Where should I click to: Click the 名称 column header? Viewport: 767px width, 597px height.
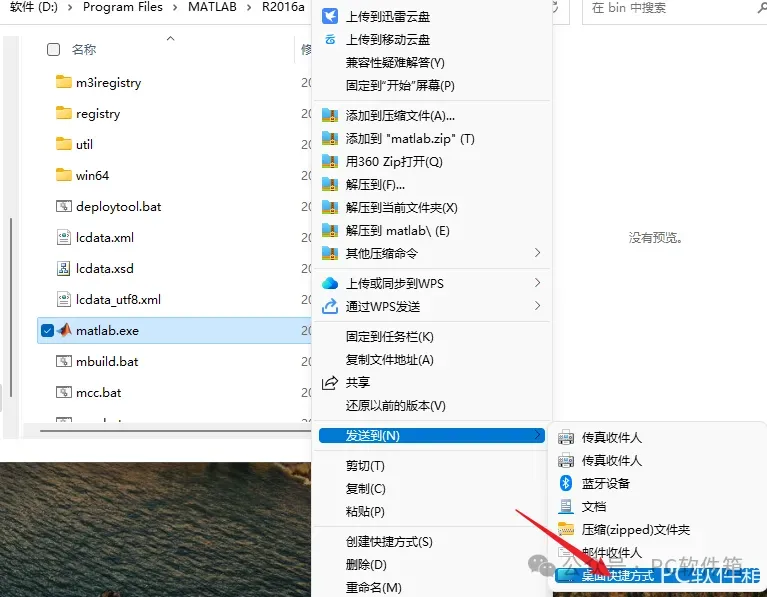pyautogui.click(x=84, y=49)
